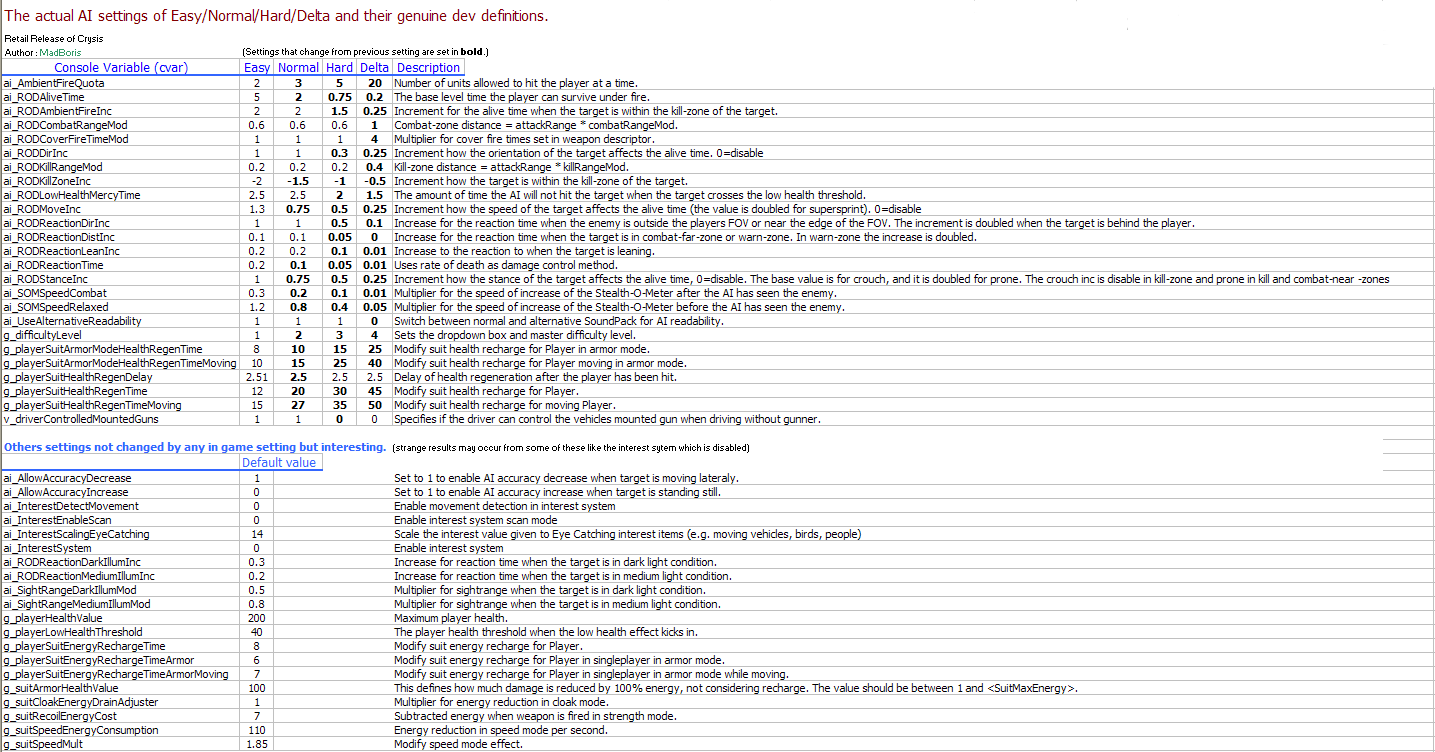Select the ai_SightRangeDarkIllumMod cell

point(121,590)
